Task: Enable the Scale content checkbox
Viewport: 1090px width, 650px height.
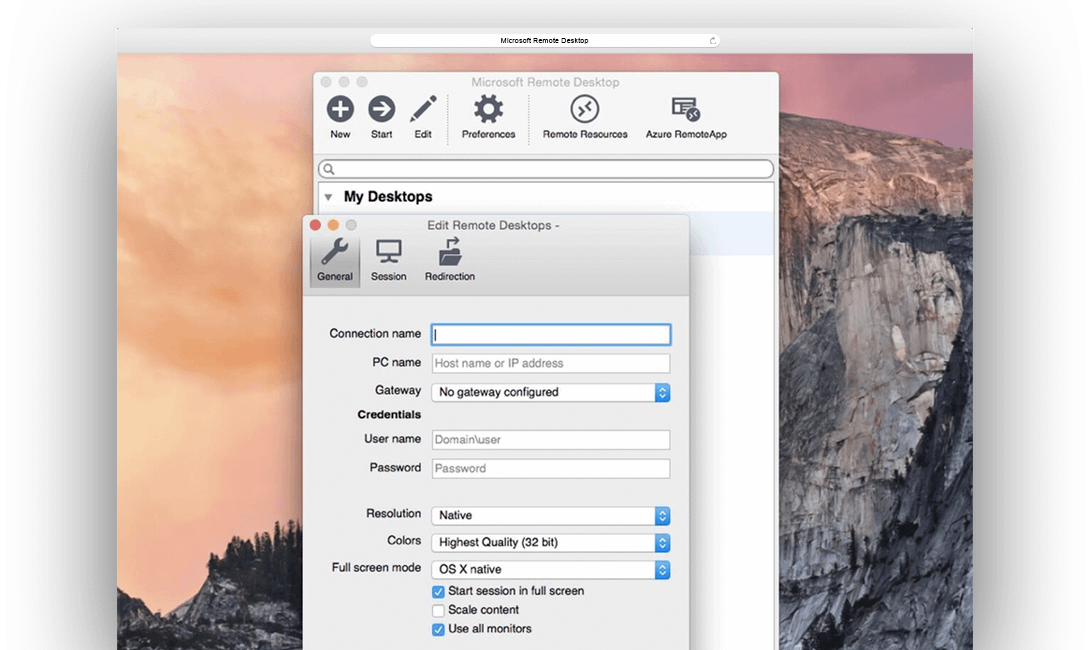Action: [x=438, y=610]
